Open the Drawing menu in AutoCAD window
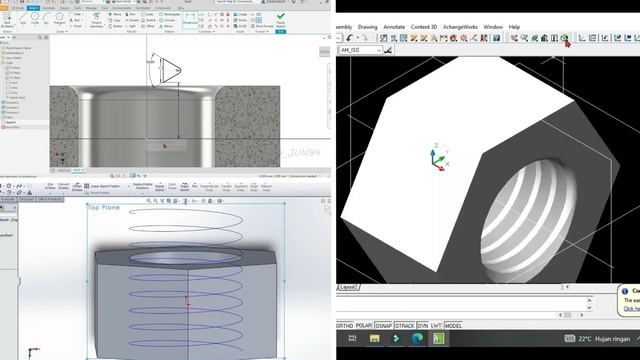This screenshot has width=640, height=360. pos(367,27)
